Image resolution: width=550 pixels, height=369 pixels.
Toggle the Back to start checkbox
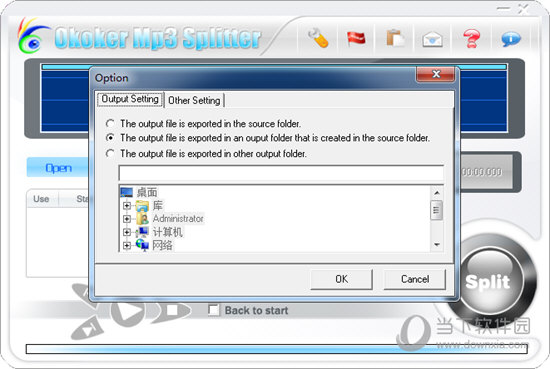pos(213,310)
